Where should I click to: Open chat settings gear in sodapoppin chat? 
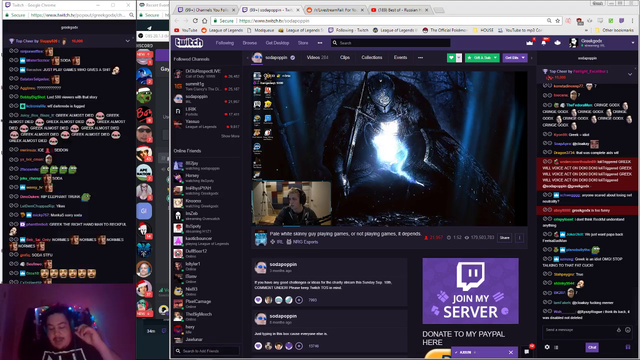[547, 347]
